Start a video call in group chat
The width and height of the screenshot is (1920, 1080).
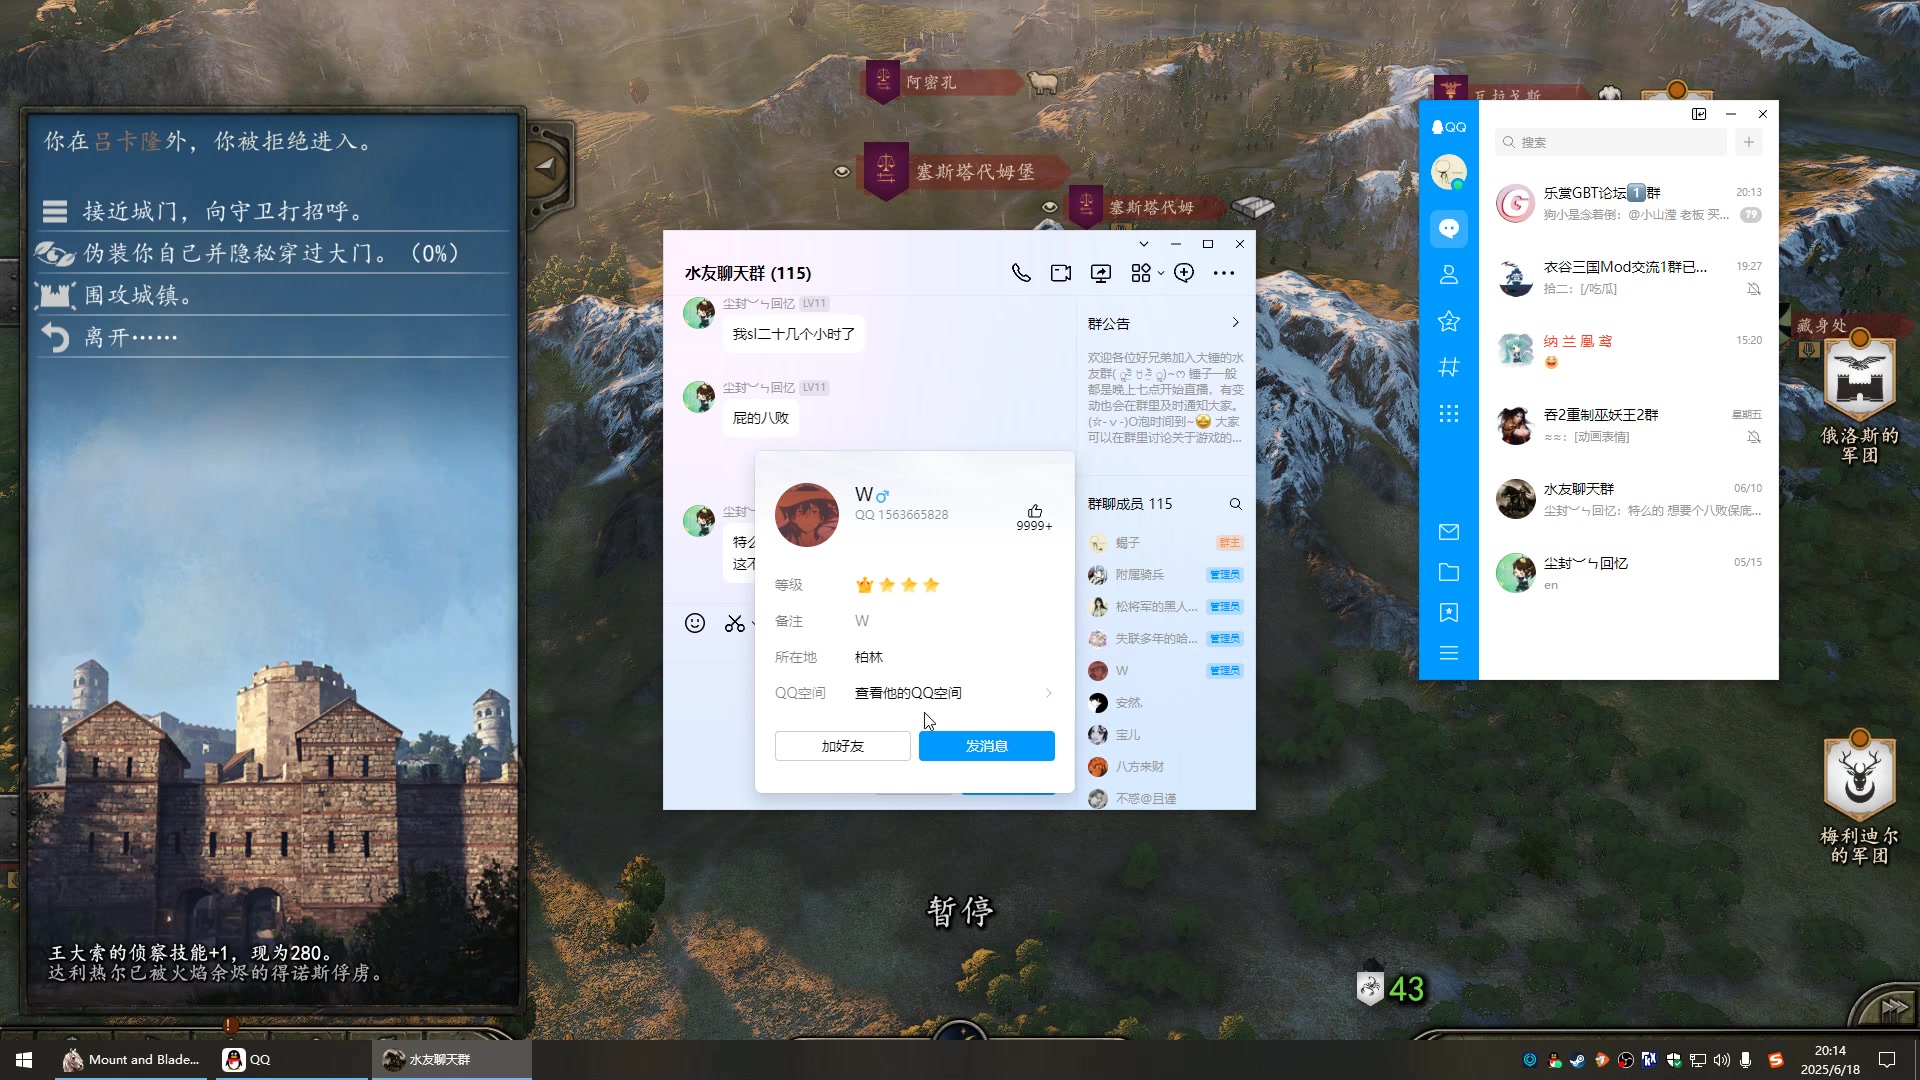1061,273
